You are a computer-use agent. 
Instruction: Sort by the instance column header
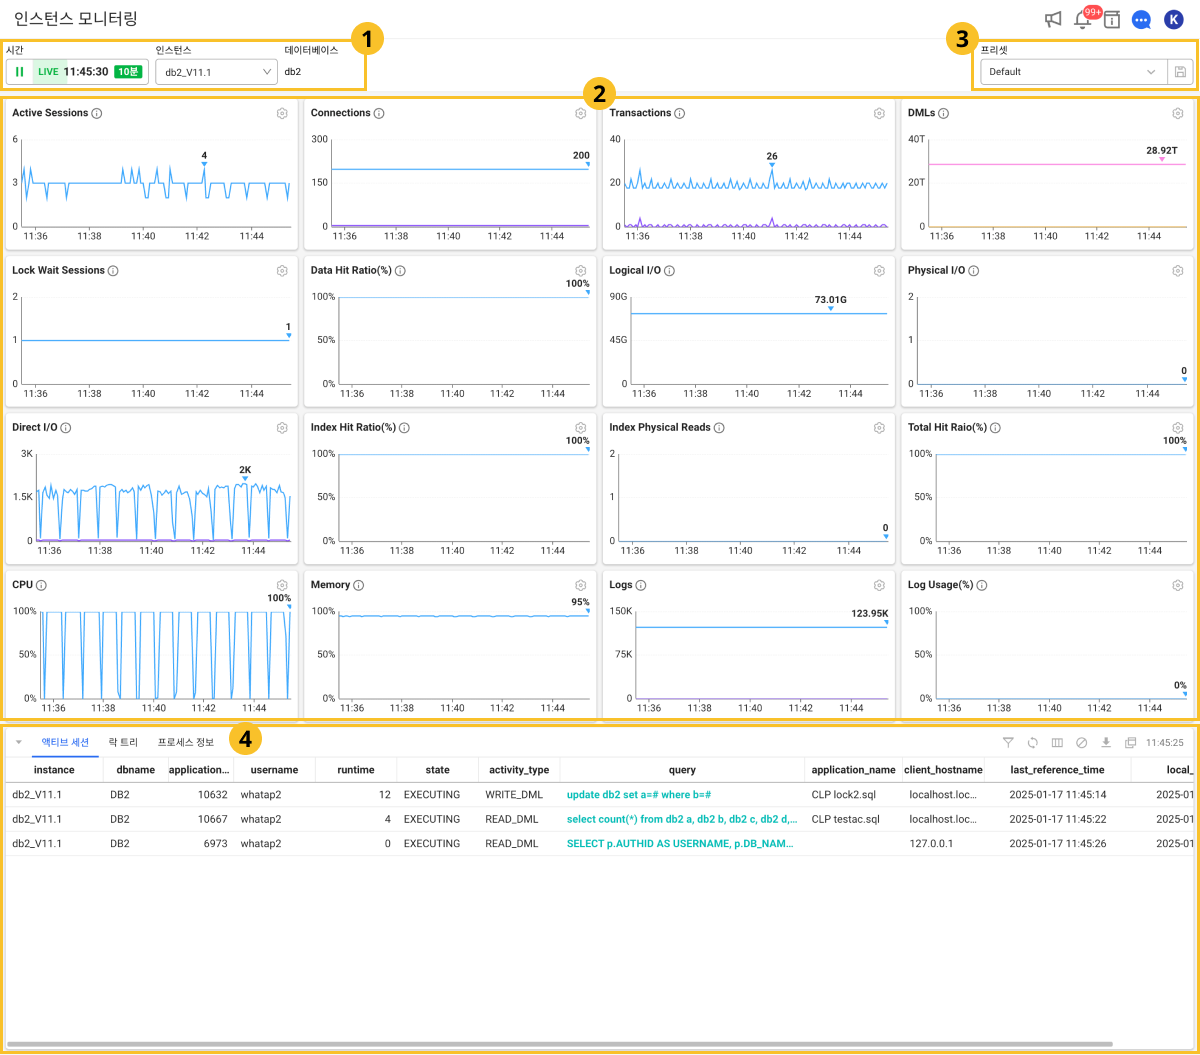pos(54,770)
